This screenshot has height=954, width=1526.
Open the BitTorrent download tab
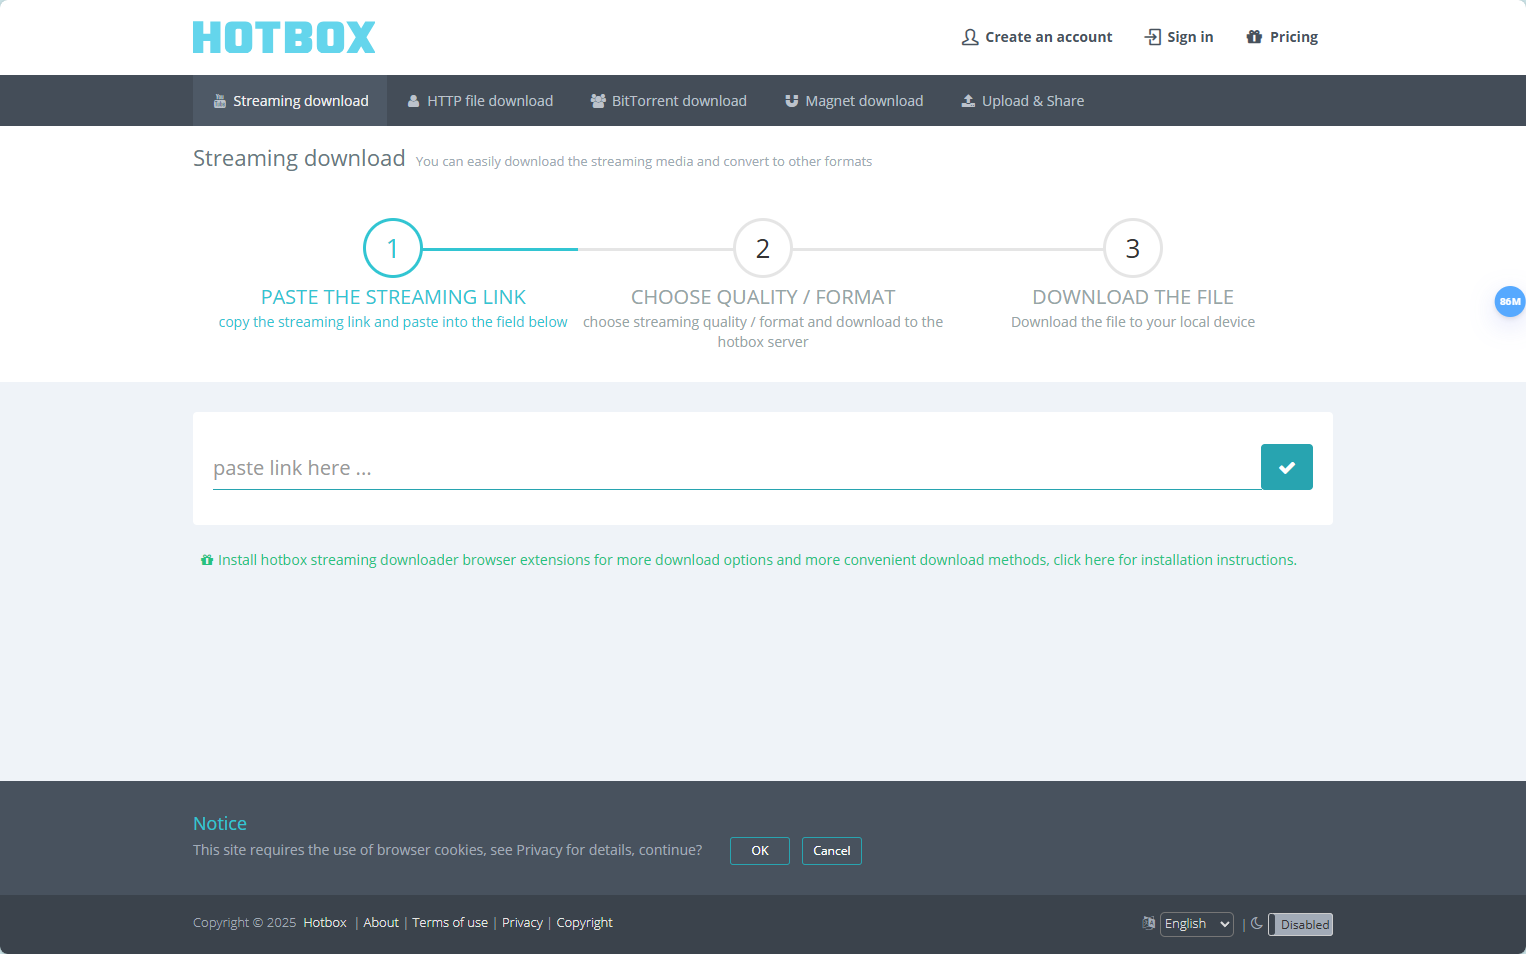coord(669,101)
